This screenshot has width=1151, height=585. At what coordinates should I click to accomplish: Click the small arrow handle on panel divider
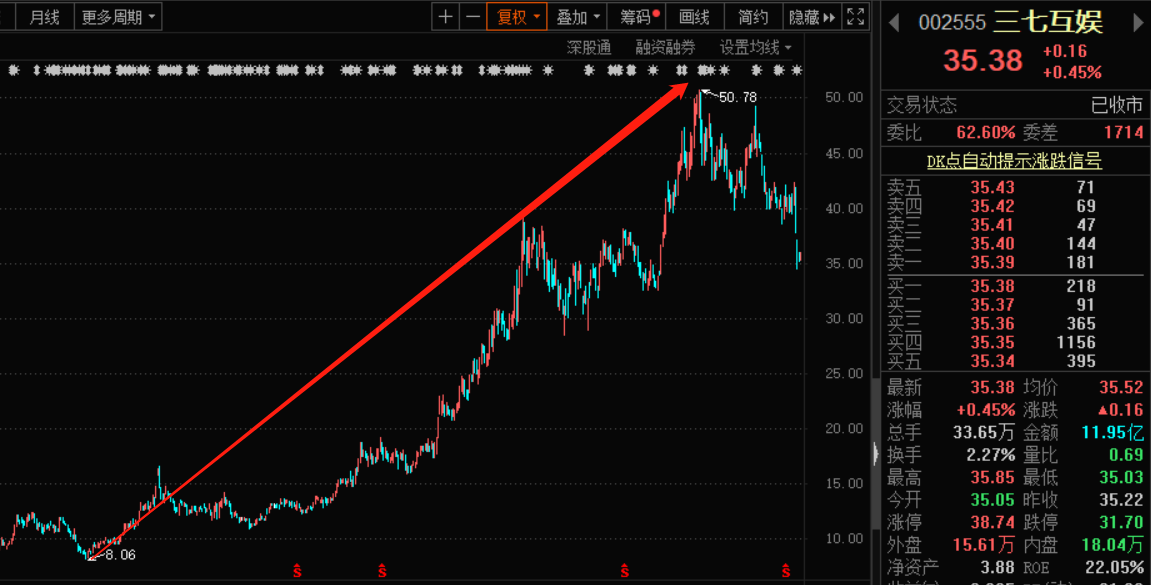coord(875,453)
